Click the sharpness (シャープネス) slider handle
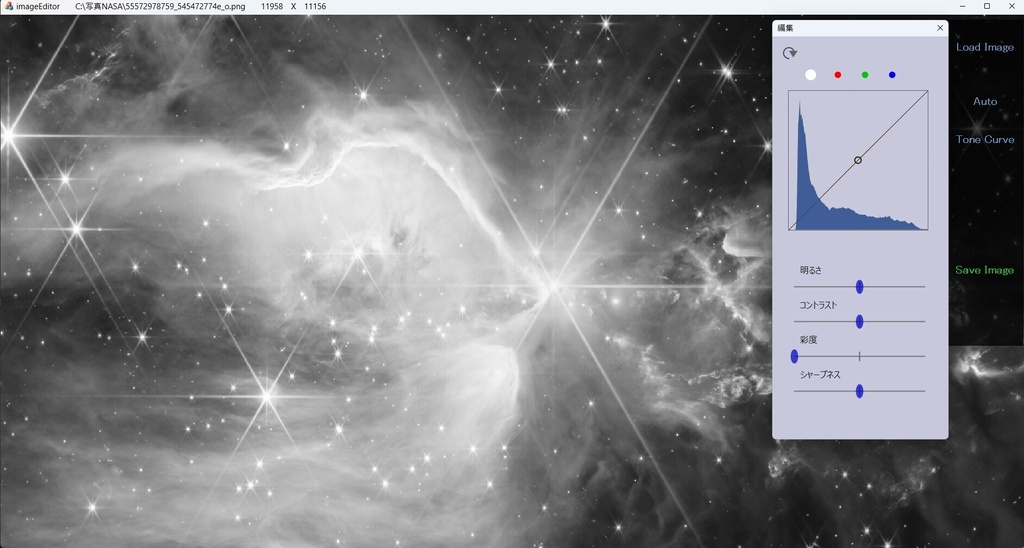The height and width of the screenshot is (548, 1024). (859, 391)
